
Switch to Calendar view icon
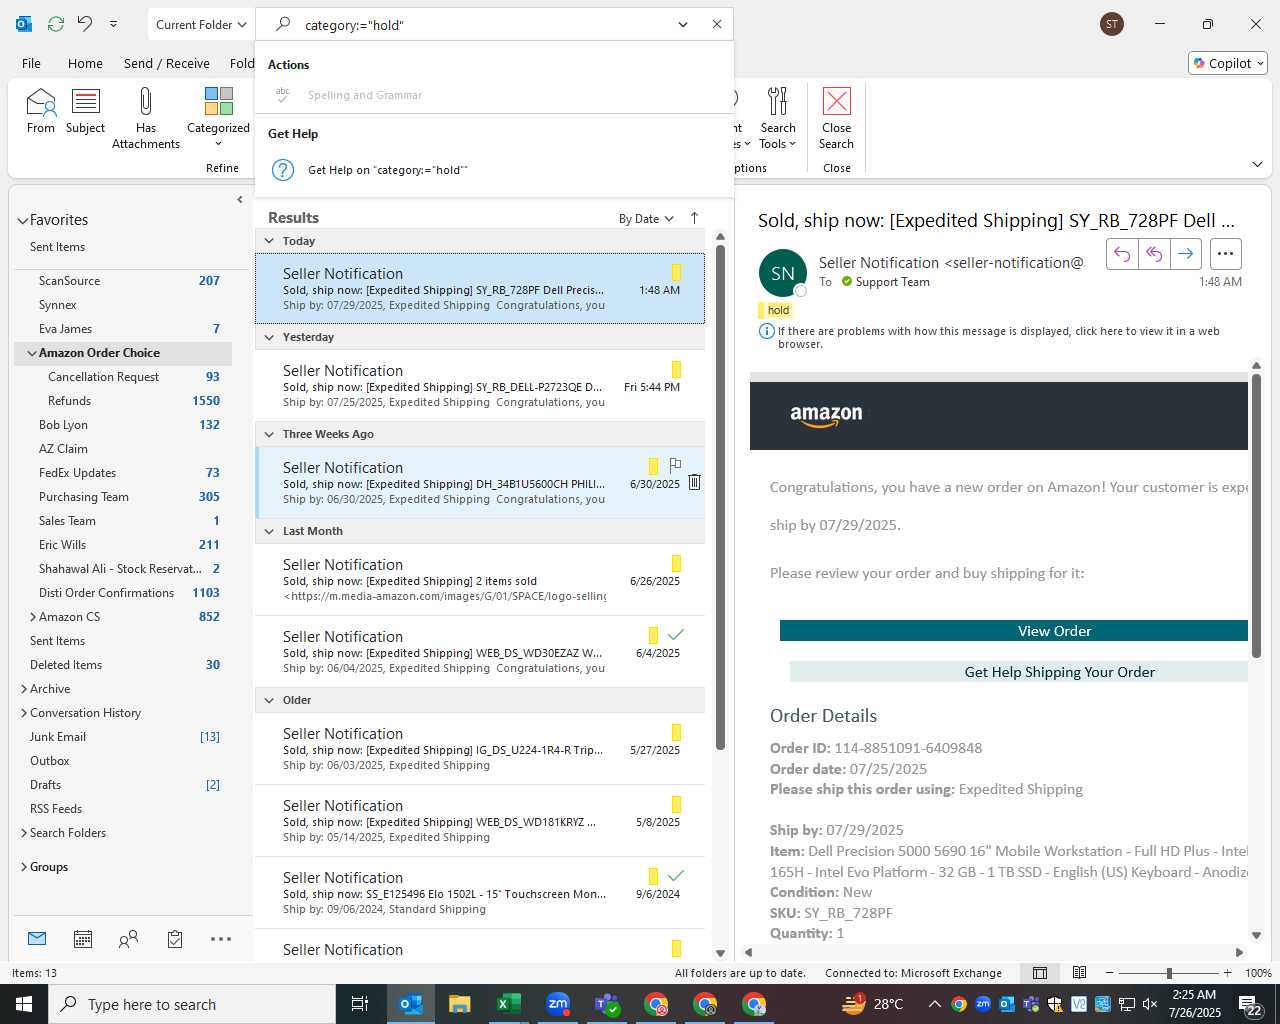83,939
